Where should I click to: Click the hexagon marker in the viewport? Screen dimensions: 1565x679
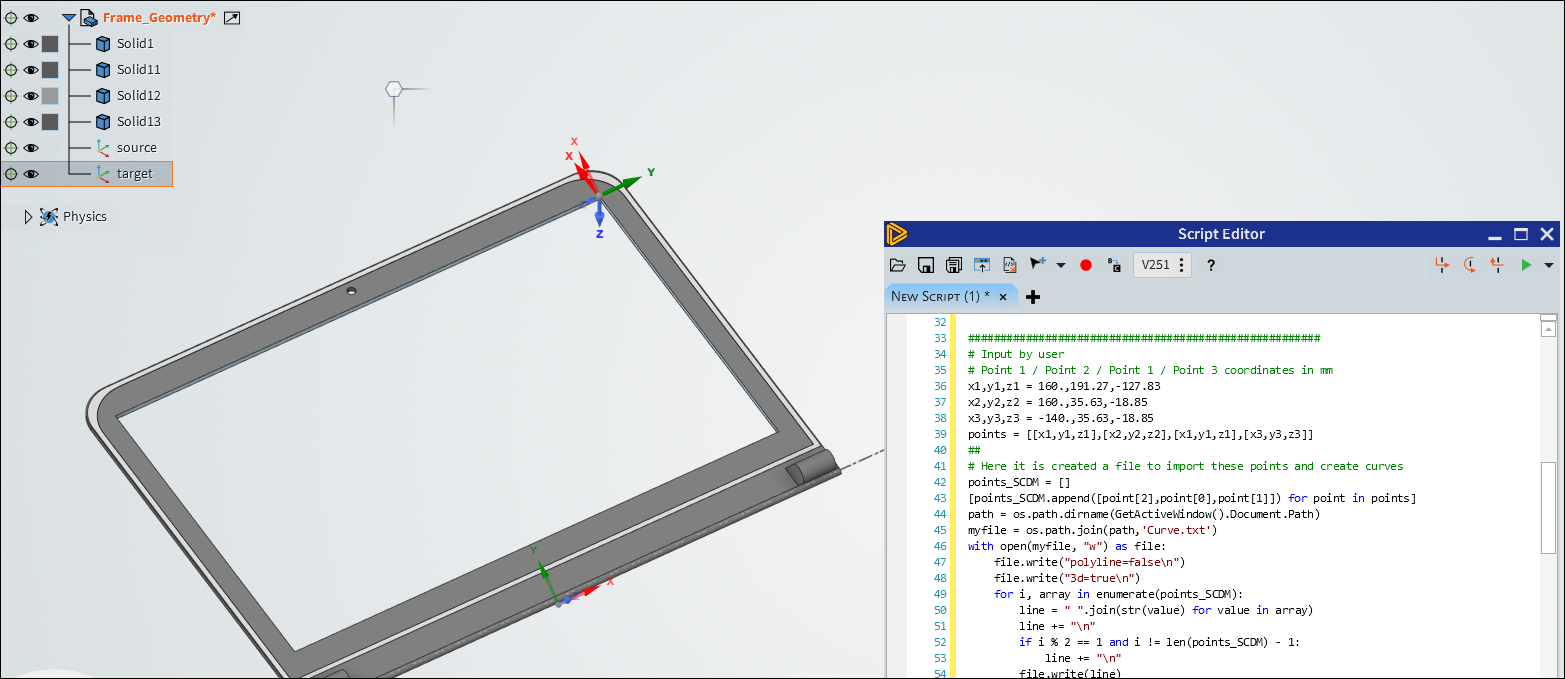tap(395, 90)
